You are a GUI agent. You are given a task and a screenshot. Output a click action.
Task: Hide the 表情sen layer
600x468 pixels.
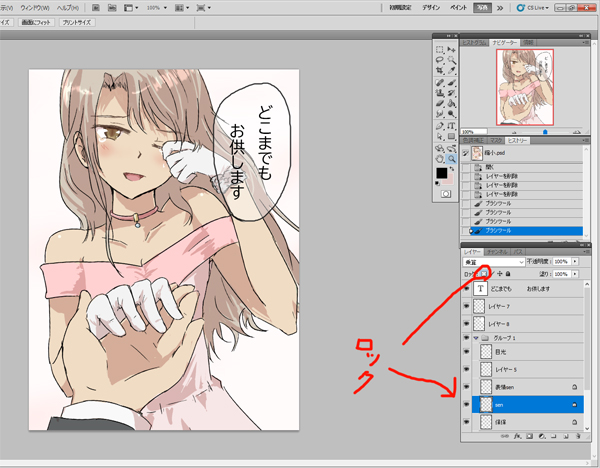pyautogui.click(x=466, y=387)
